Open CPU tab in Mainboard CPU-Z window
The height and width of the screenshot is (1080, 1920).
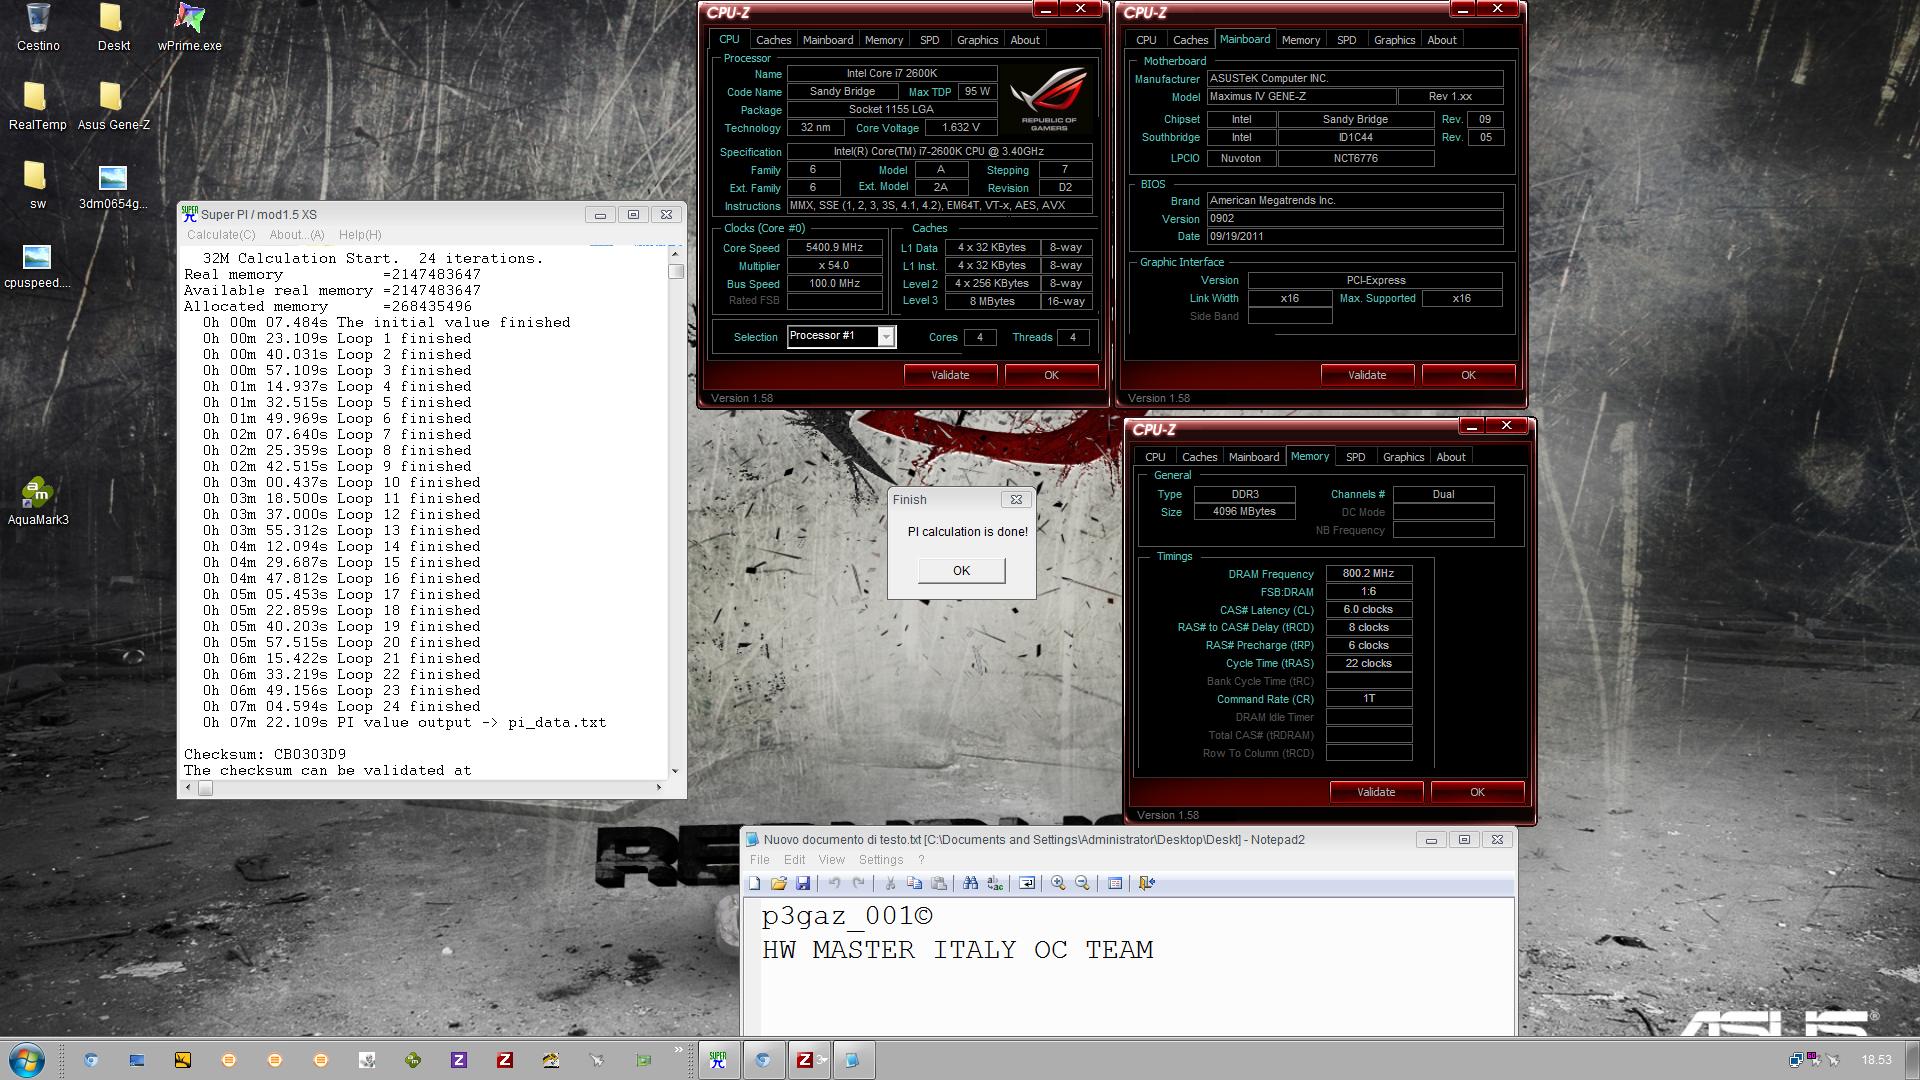(1146, 40)
